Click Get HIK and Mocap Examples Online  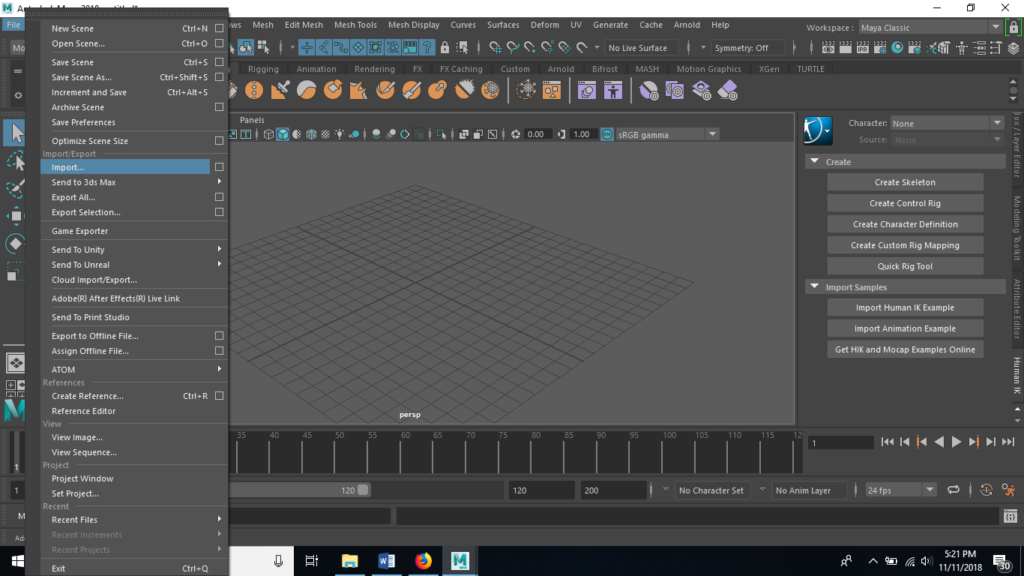(904, 349)
